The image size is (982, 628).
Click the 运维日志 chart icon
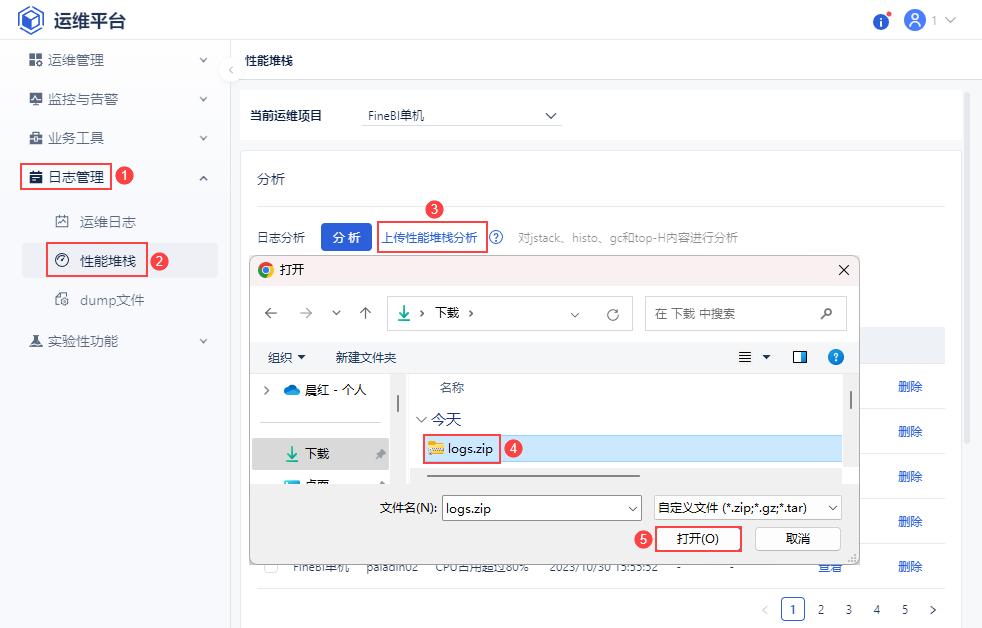click(62, 221)
